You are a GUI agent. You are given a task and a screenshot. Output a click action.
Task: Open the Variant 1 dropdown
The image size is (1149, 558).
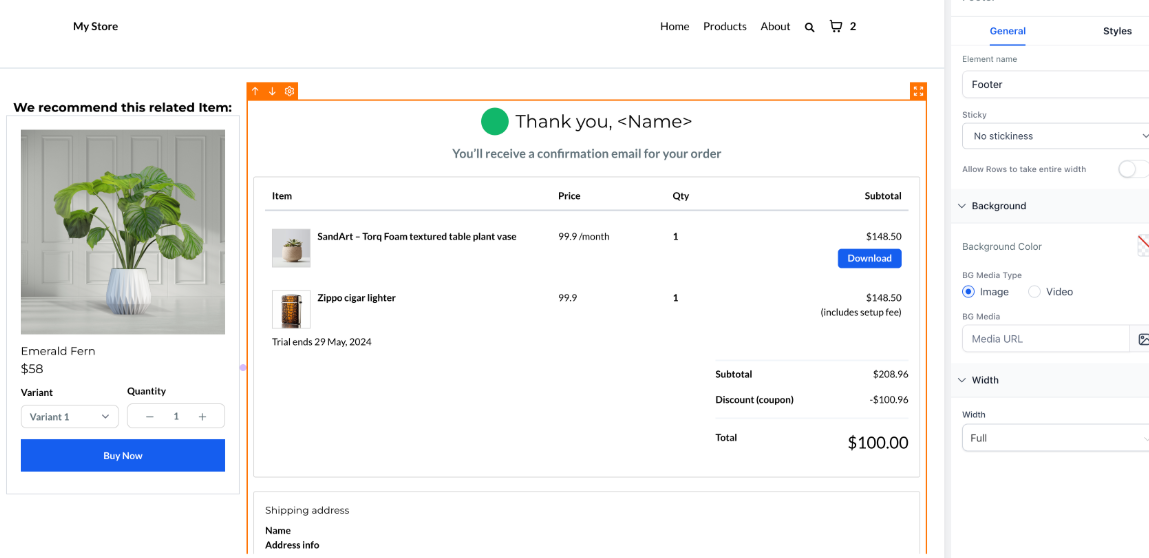click(x=69, y=417)
